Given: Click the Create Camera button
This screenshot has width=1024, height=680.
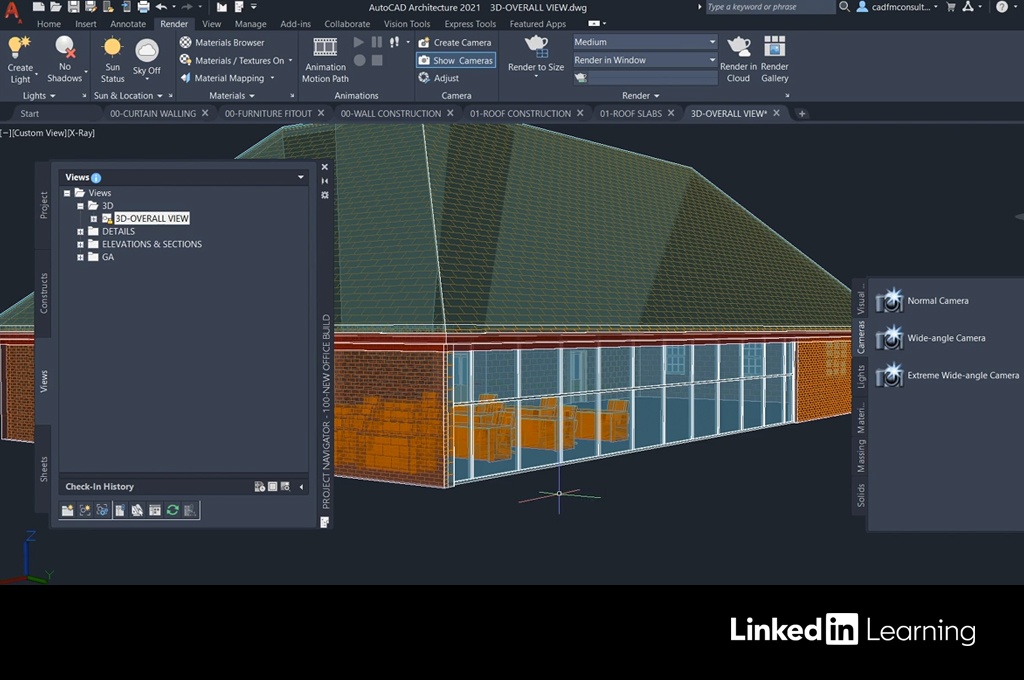Looking at the screenshot, I should [454, 43].
